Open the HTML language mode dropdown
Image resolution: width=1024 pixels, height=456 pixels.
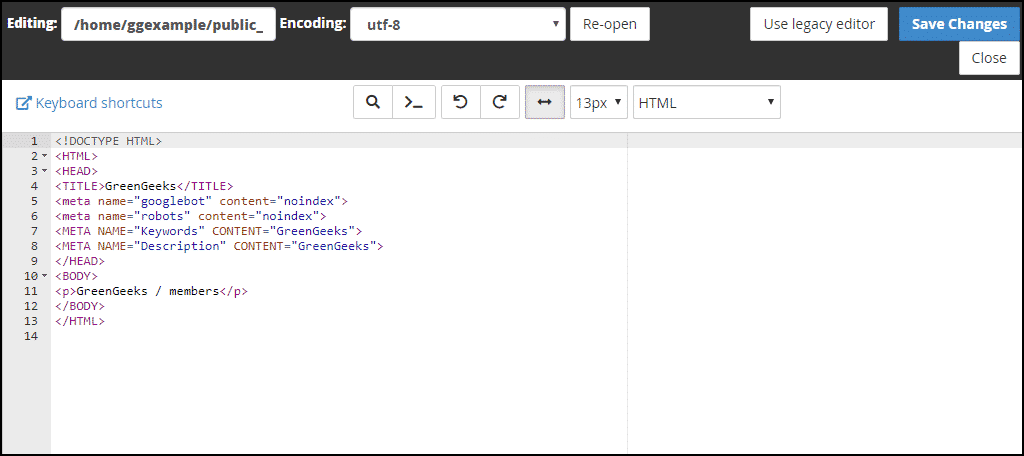coord(707,103)
